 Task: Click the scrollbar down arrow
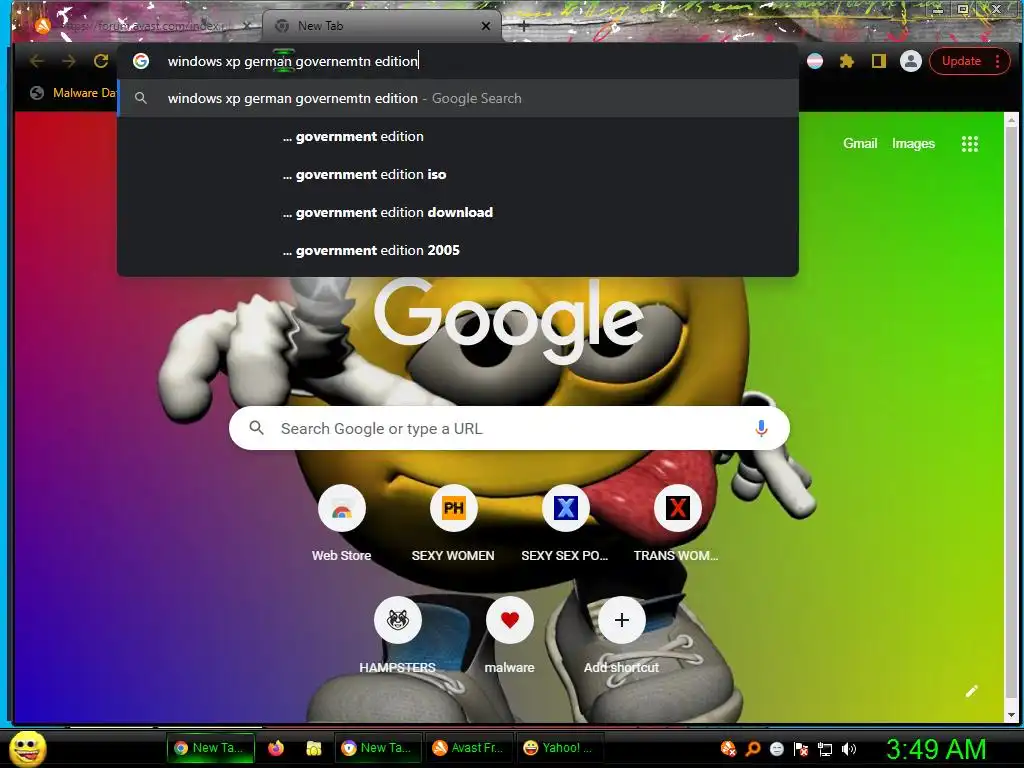tap(1011, 715)
